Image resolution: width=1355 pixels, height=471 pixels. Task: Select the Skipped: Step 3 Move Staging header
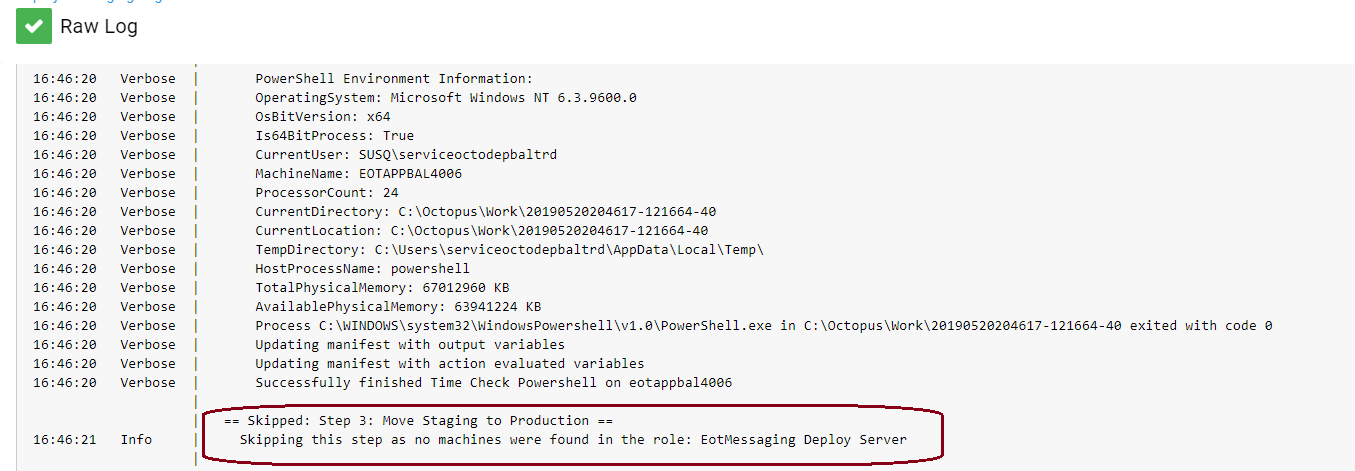click(418, 421)
